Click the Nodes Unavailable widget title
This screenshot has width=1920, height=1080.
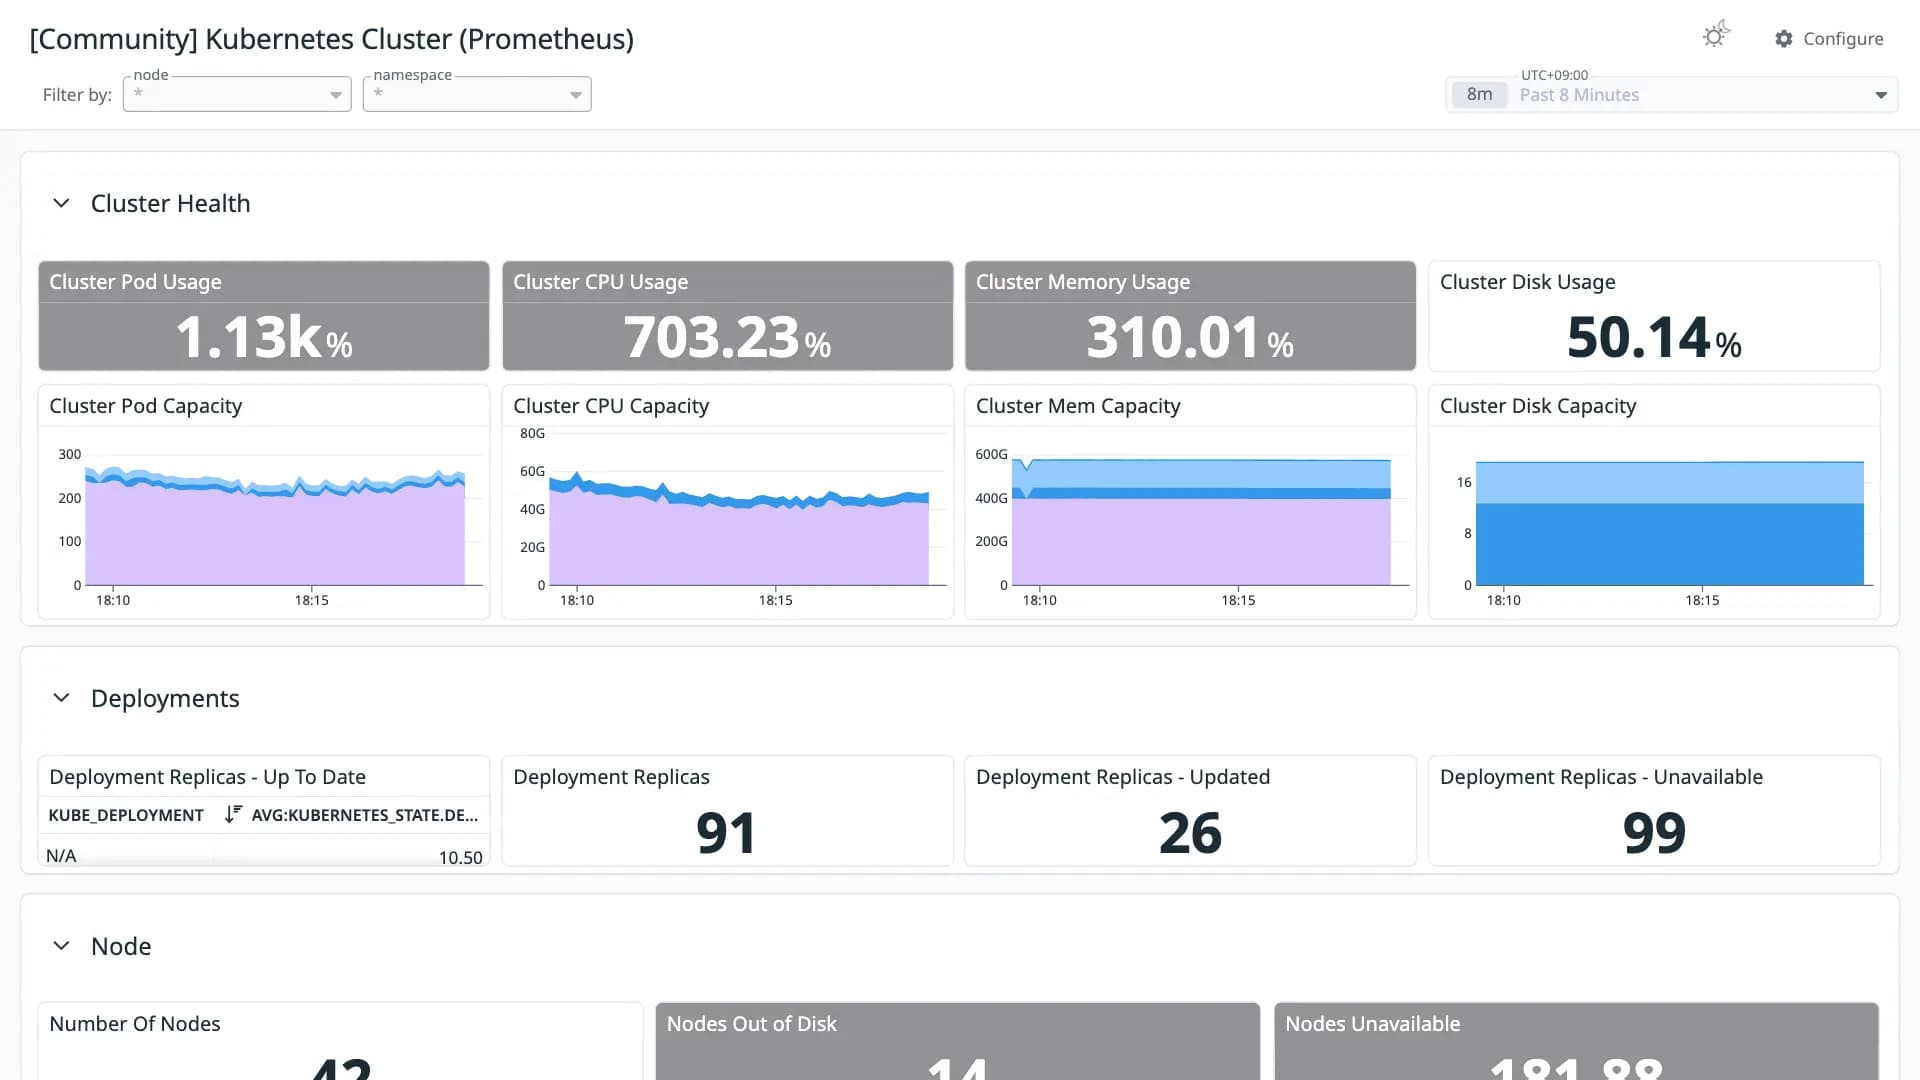pos(1372,1024)
